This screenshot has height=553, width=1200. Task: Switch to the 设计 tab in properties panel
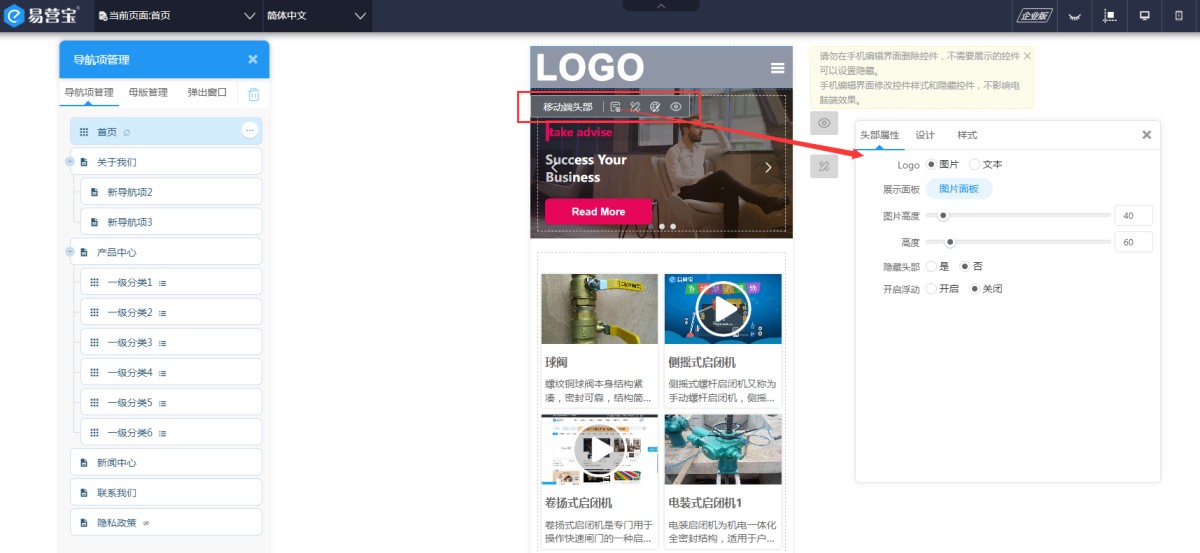[925, 135]
